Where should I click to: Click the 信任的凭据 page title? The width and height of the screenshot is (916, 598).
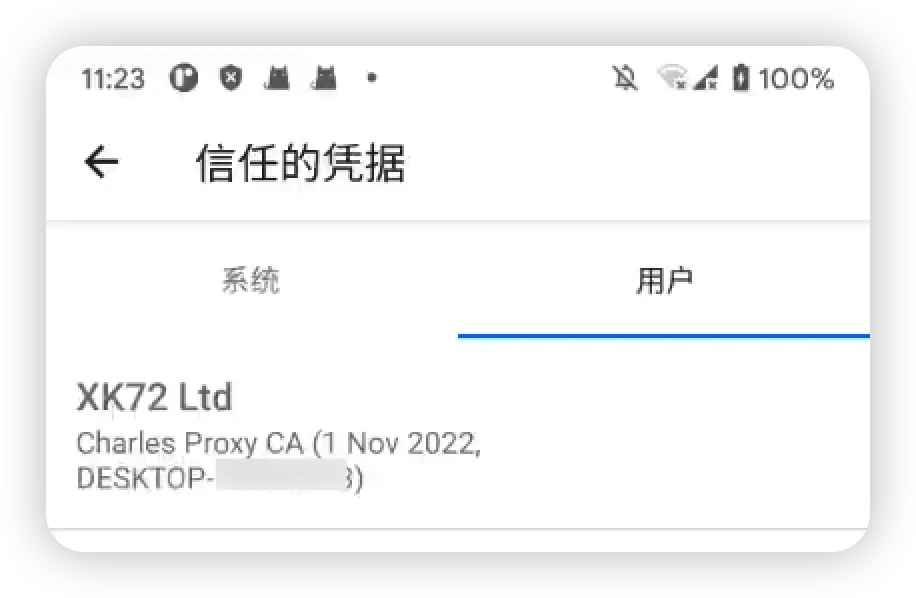pos(301,163)
